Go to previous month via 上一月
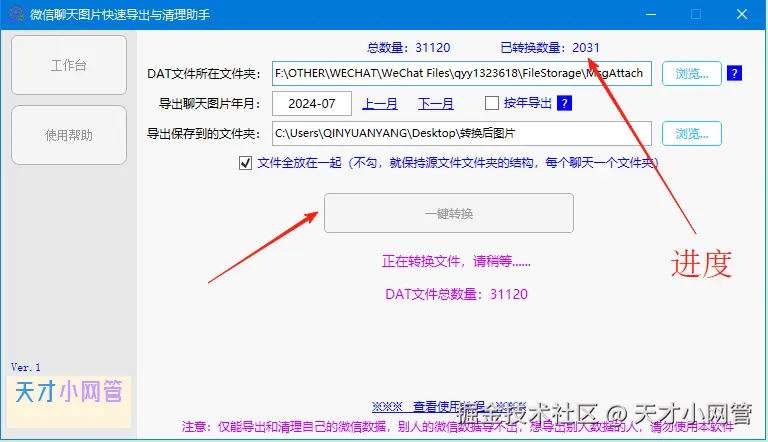Viewport: 768px width, 442px height. tap(380, 104)
